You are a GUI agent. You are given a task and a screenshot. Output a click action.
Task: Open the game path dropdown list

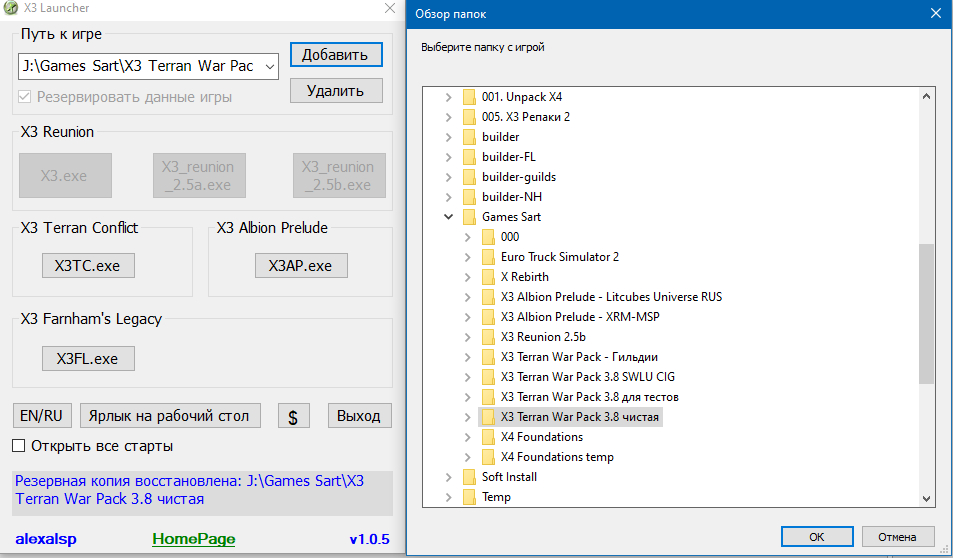[x=269, y=67]
